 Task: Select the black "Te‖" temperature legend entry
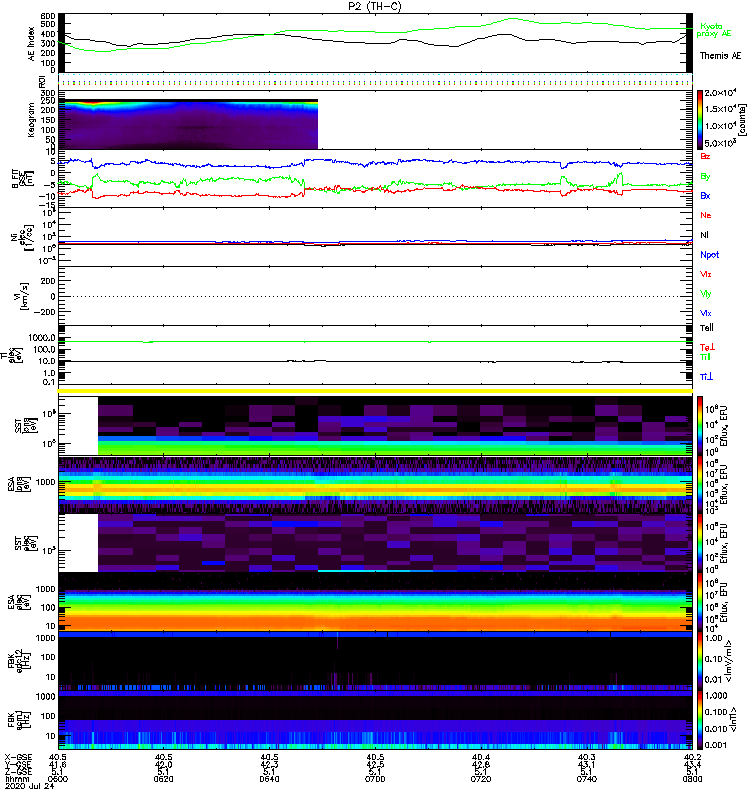pos(707,328)
